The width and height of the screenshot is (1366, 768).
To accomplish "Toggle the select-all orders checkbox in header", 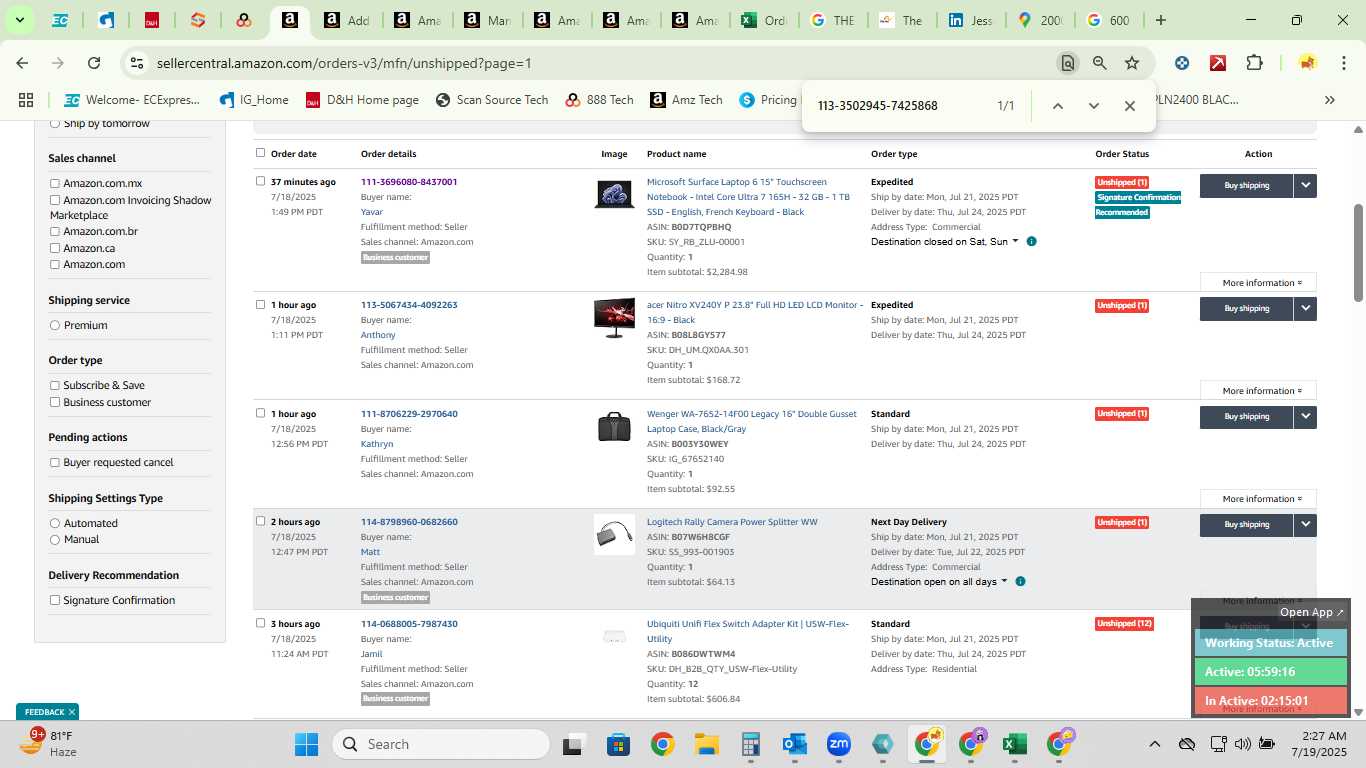I will pyautogui.click(x=260, y=153).
